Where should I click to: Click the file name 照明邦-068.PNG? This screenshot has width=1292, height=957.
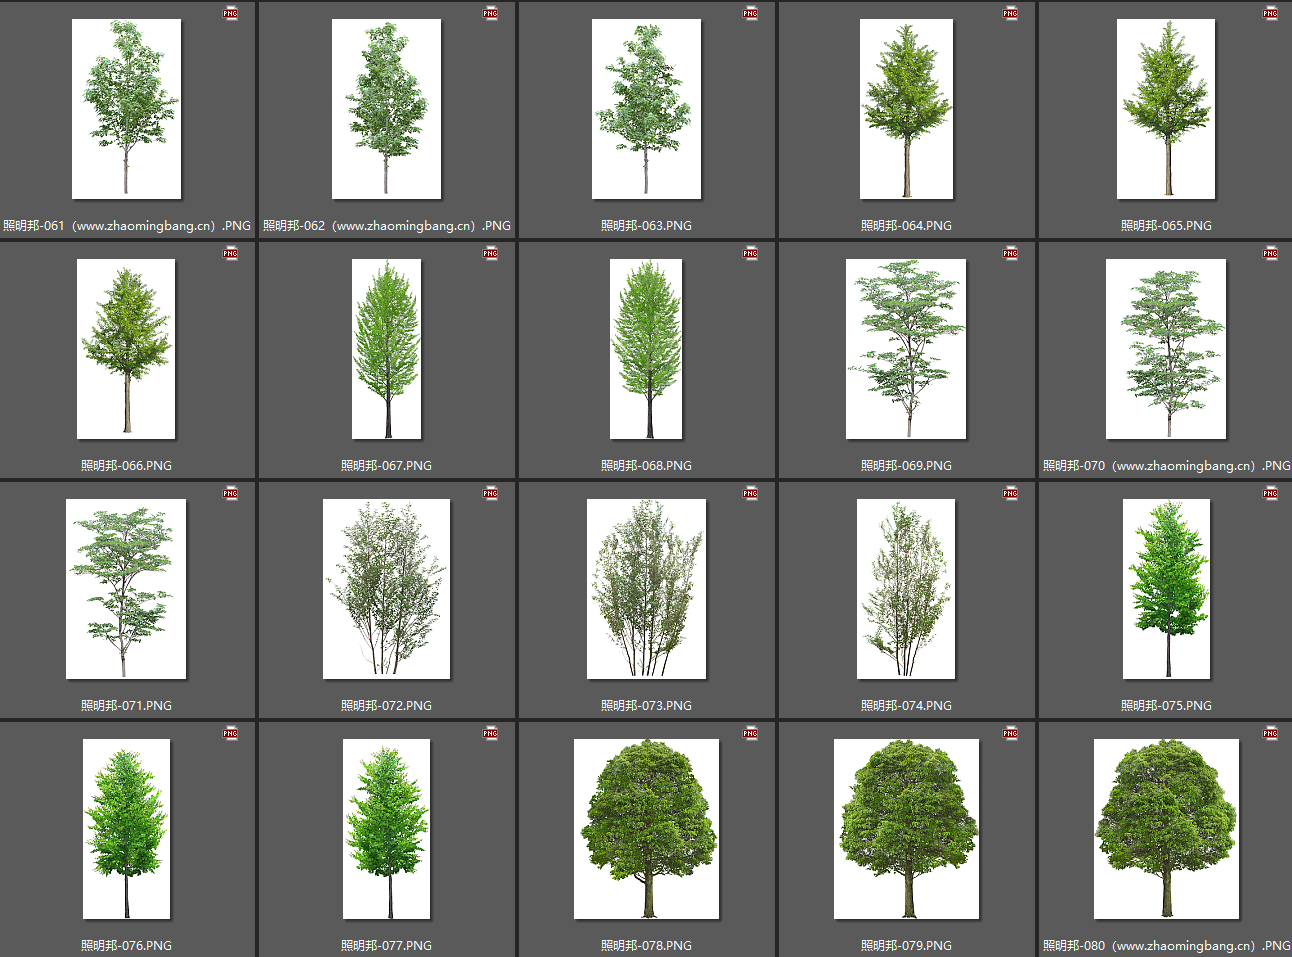(646, 466)
